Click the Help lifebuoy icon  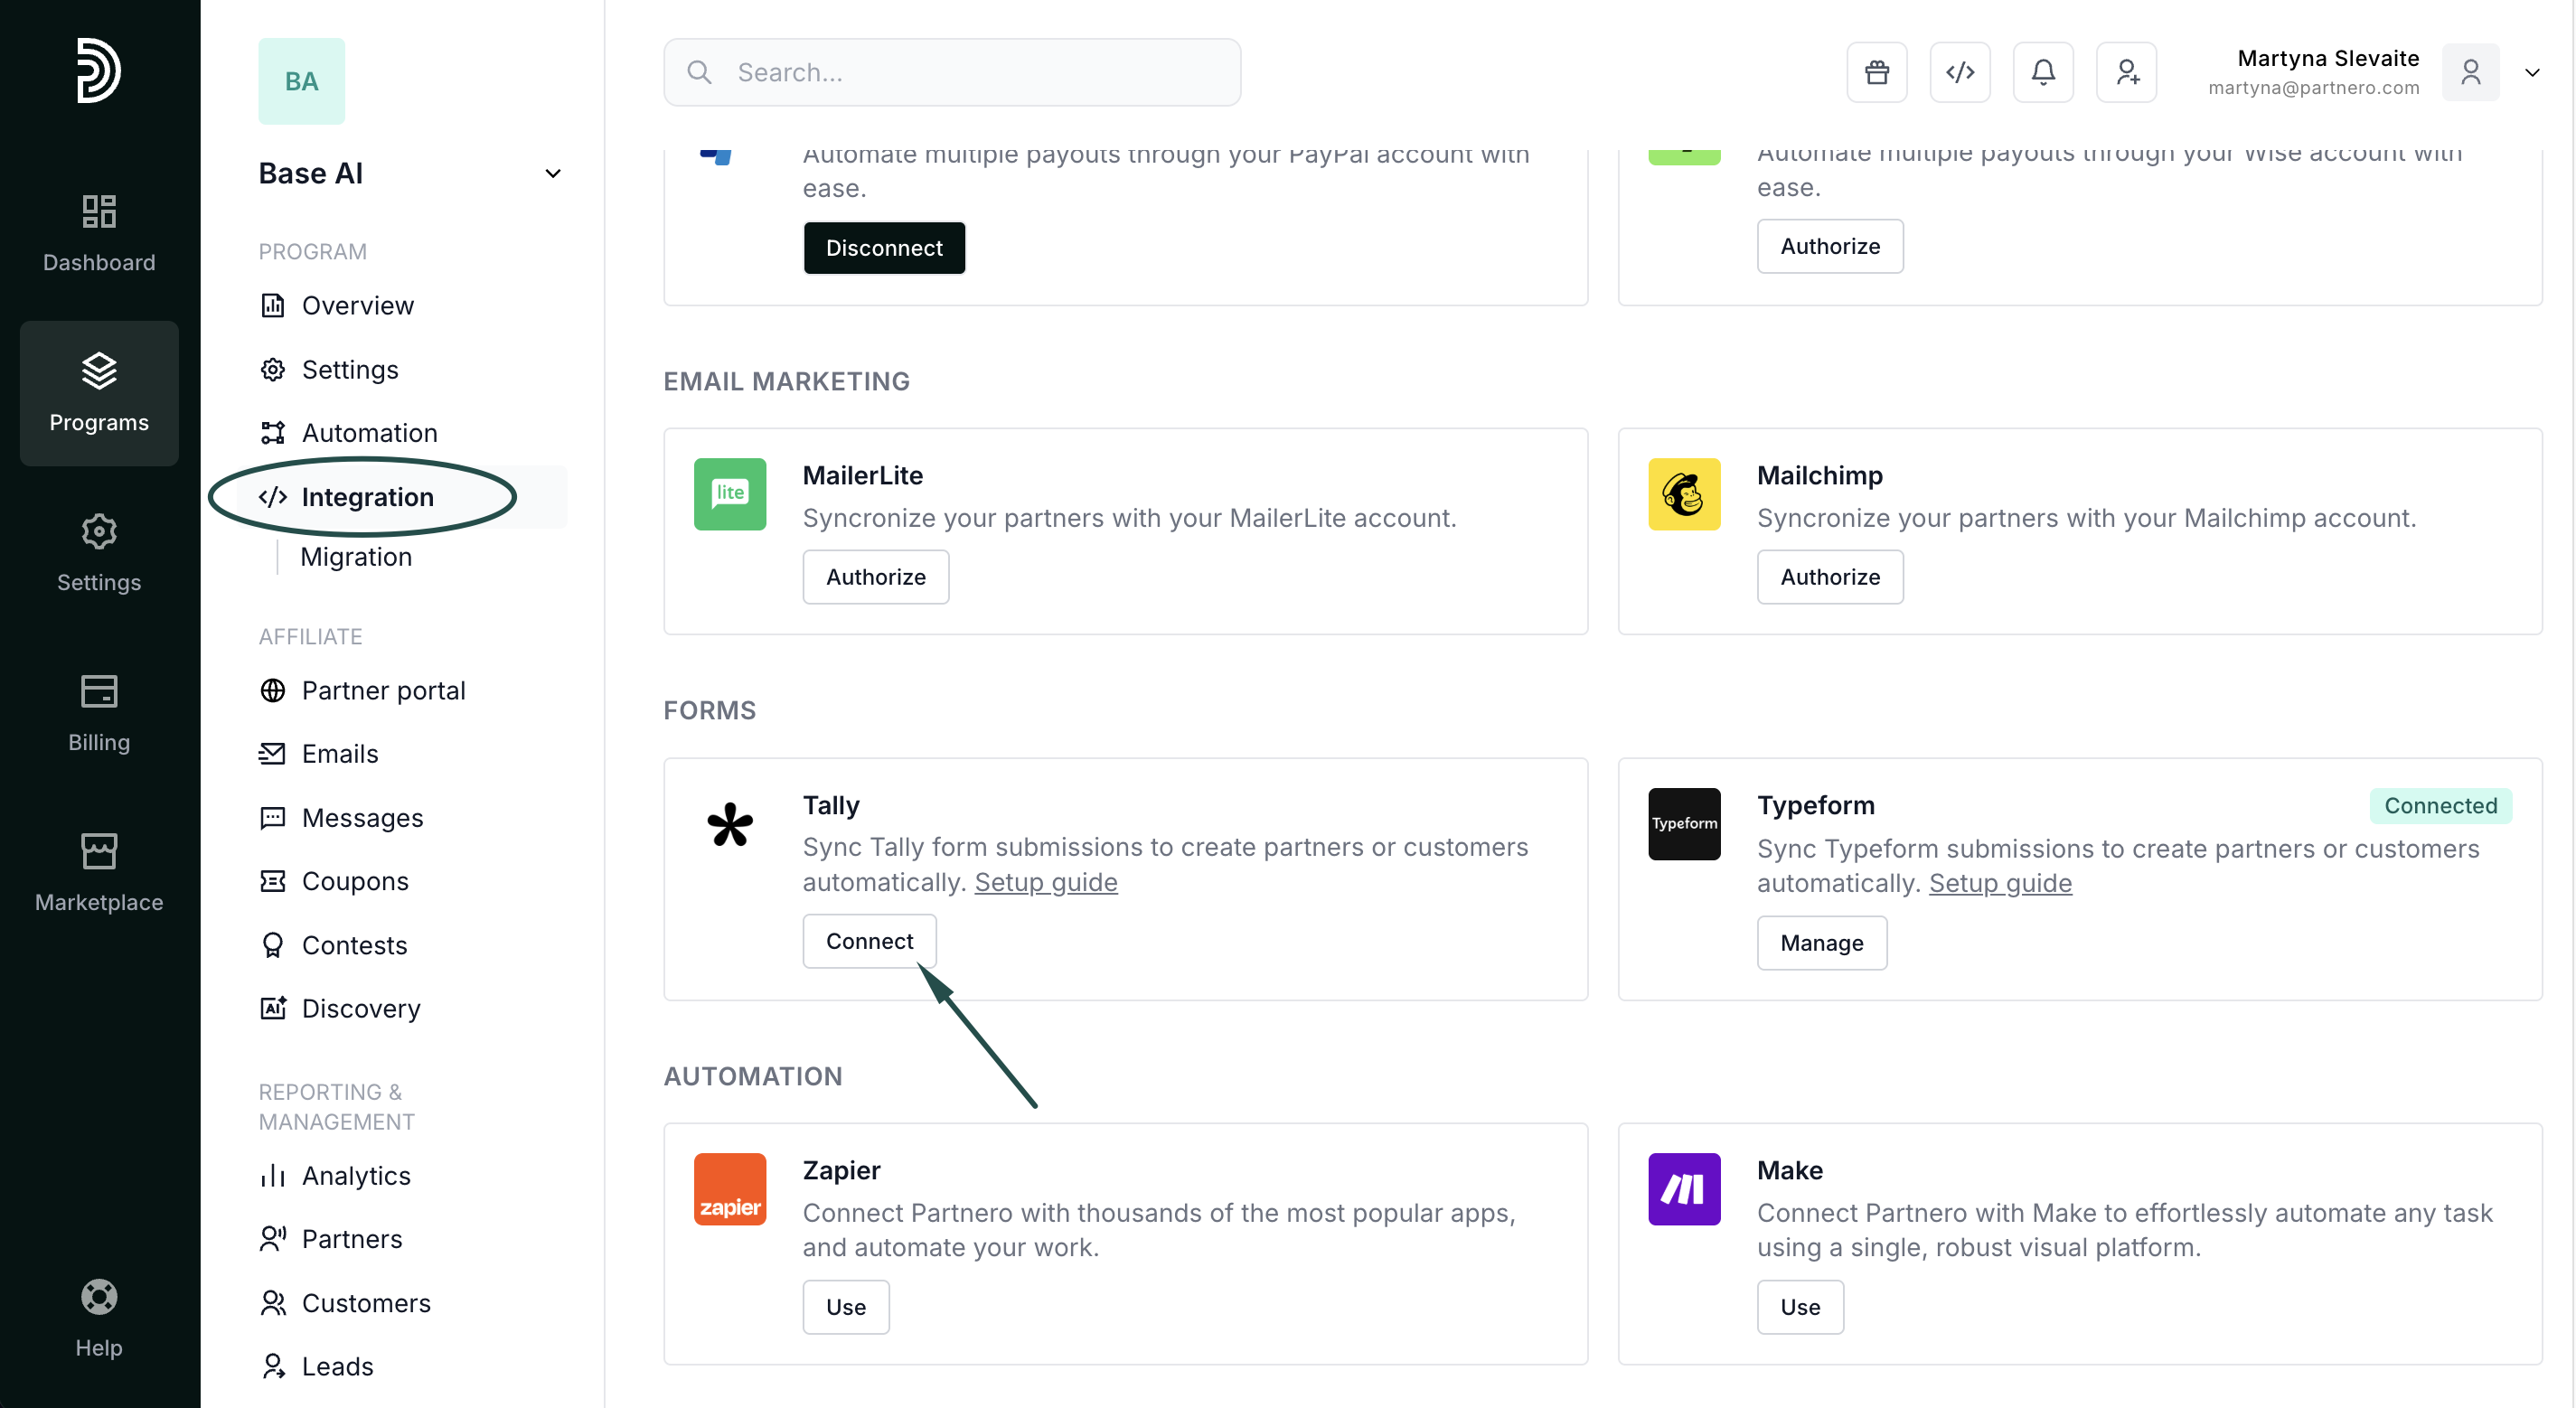98,1297
